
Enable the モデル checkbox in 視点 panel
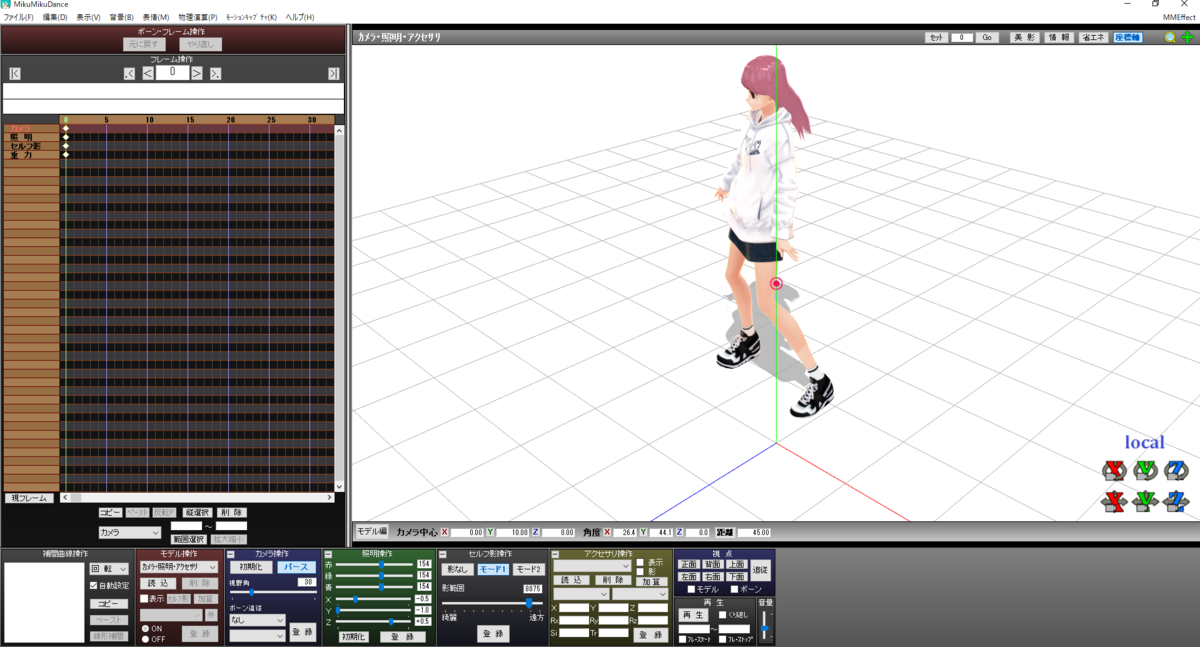click(x=692, y=590)
